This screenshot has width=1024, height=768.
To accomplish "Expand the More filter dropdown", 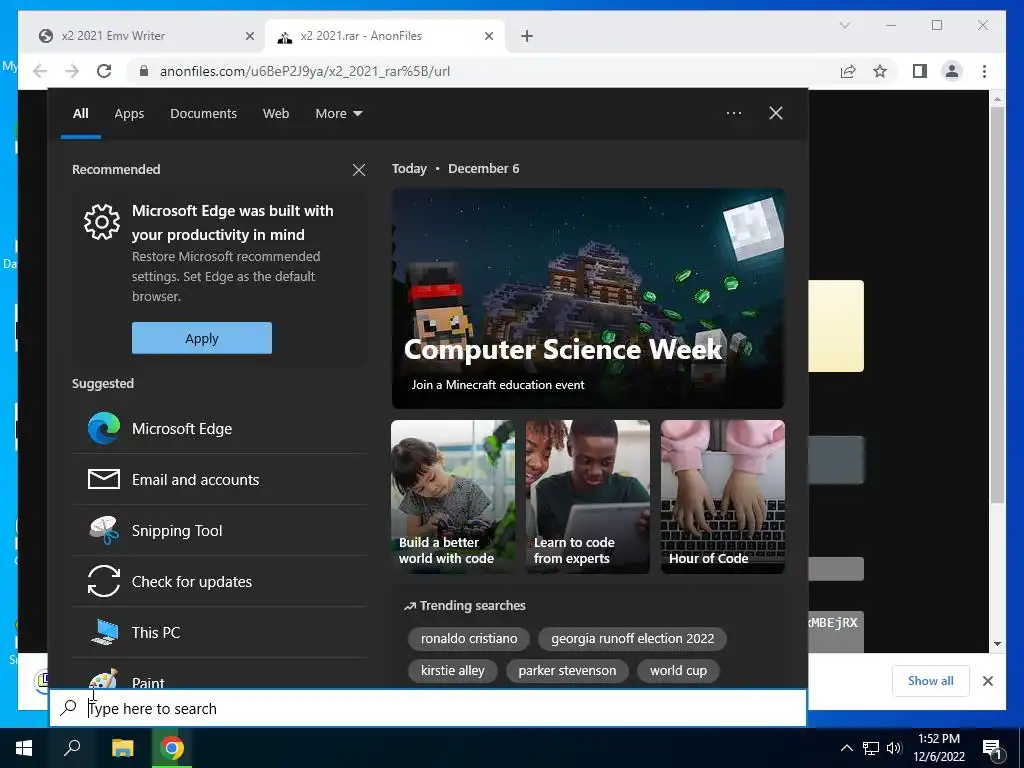I will pyautogui.click(x=338, y=114).
